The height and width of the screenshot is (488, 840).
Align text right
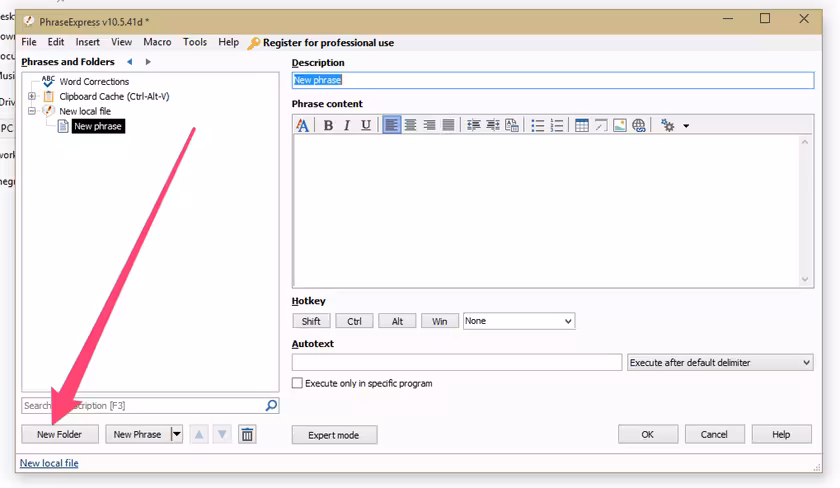tap(429, 125)
